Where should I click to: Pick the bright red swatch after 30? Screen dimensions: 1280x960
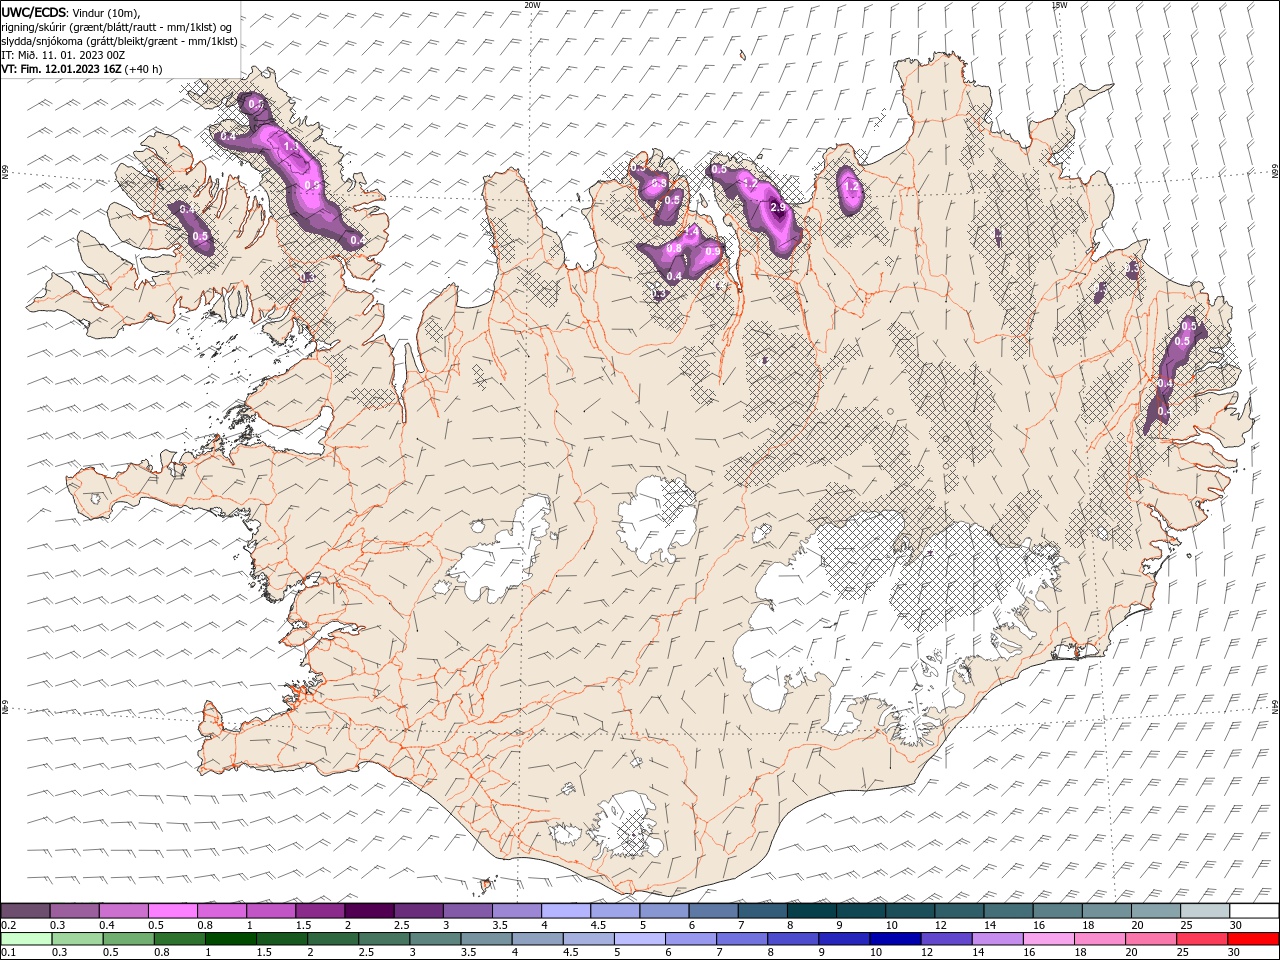[1253, 939]
